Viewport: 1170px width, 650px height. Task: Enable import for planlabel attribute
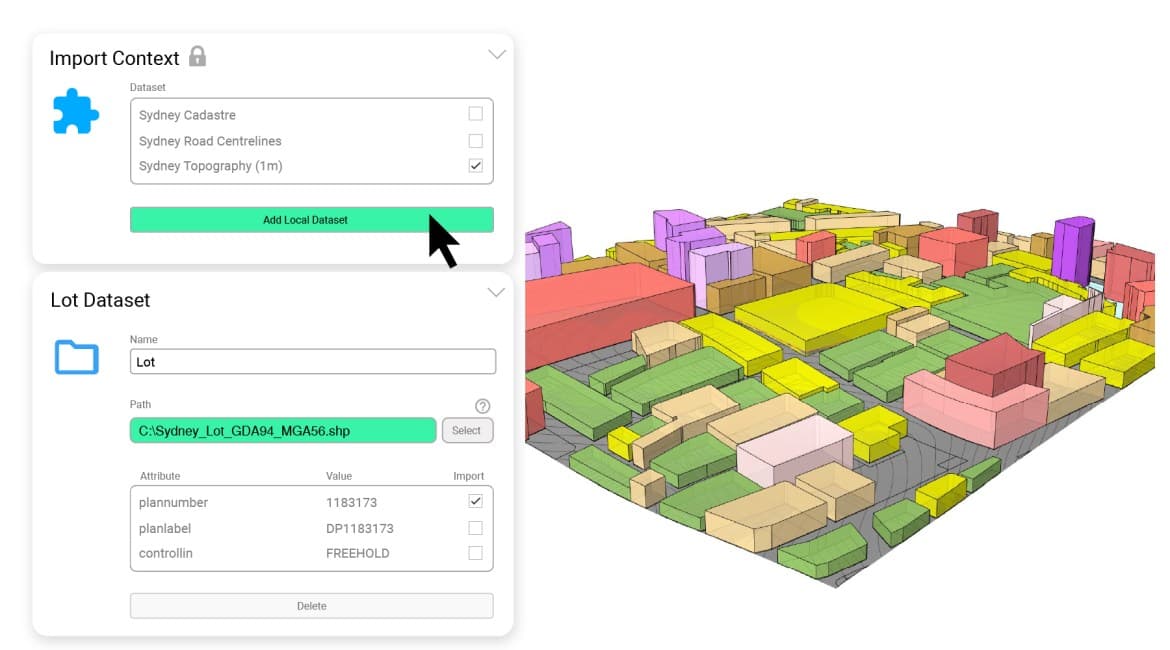476,528
